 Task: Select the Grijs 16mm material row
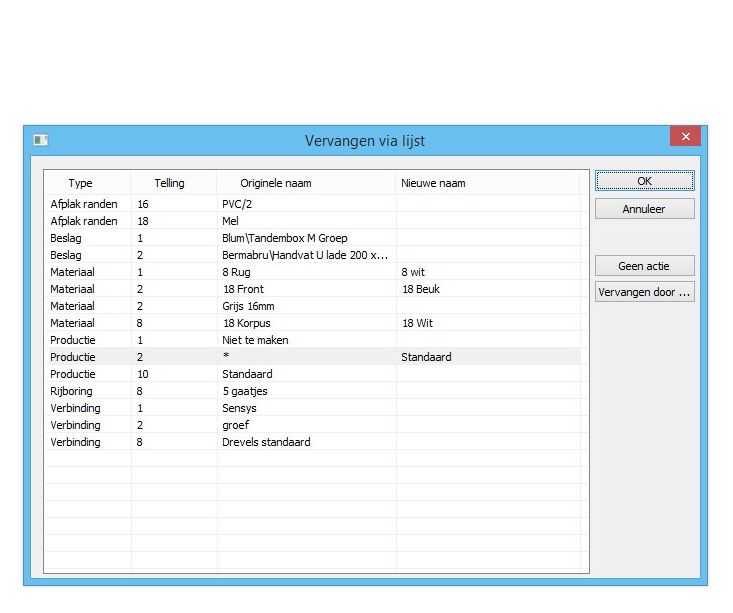249,306
